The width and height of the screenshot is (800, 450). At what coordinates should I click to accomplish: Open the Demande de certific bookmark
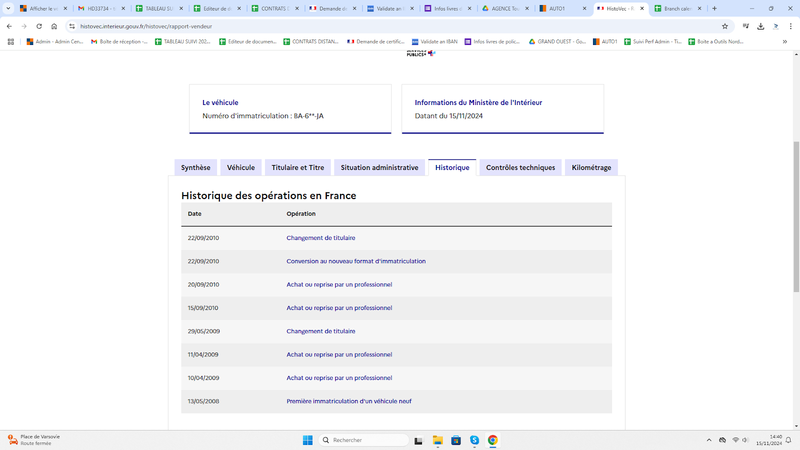pyautogui.click(x=376, y=42)
